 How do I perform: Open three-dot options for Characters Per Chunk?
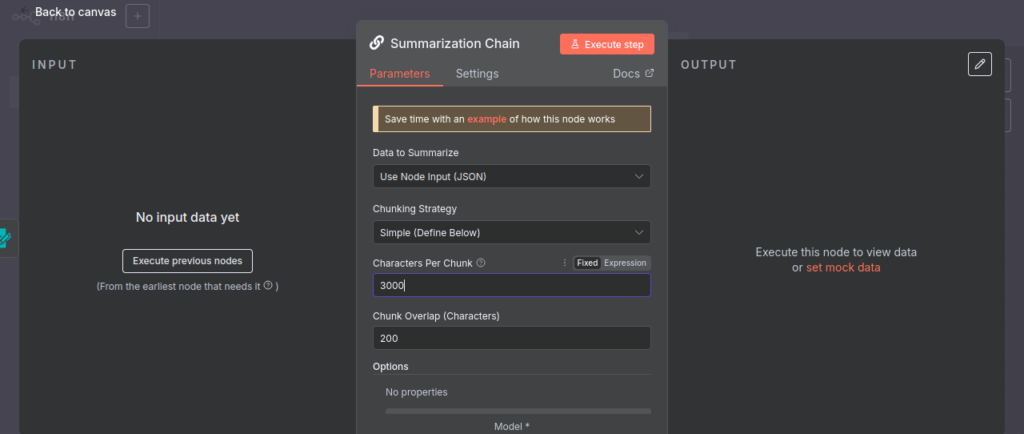pyautogui.click(x=564, y=263)
